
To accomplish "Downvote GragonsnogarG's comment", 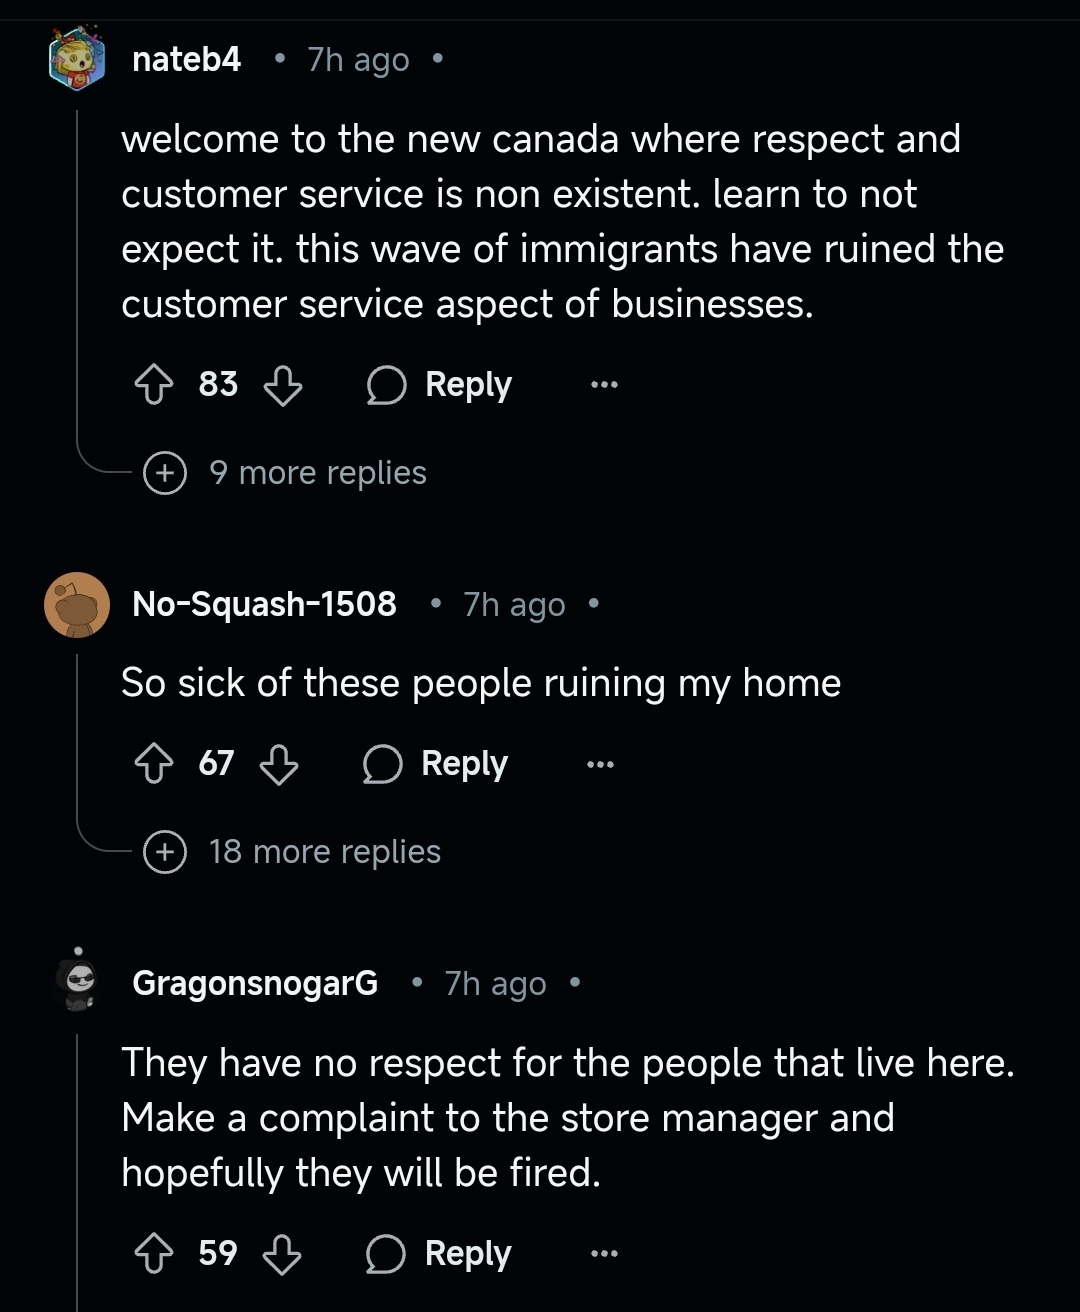I will 282,1253.
